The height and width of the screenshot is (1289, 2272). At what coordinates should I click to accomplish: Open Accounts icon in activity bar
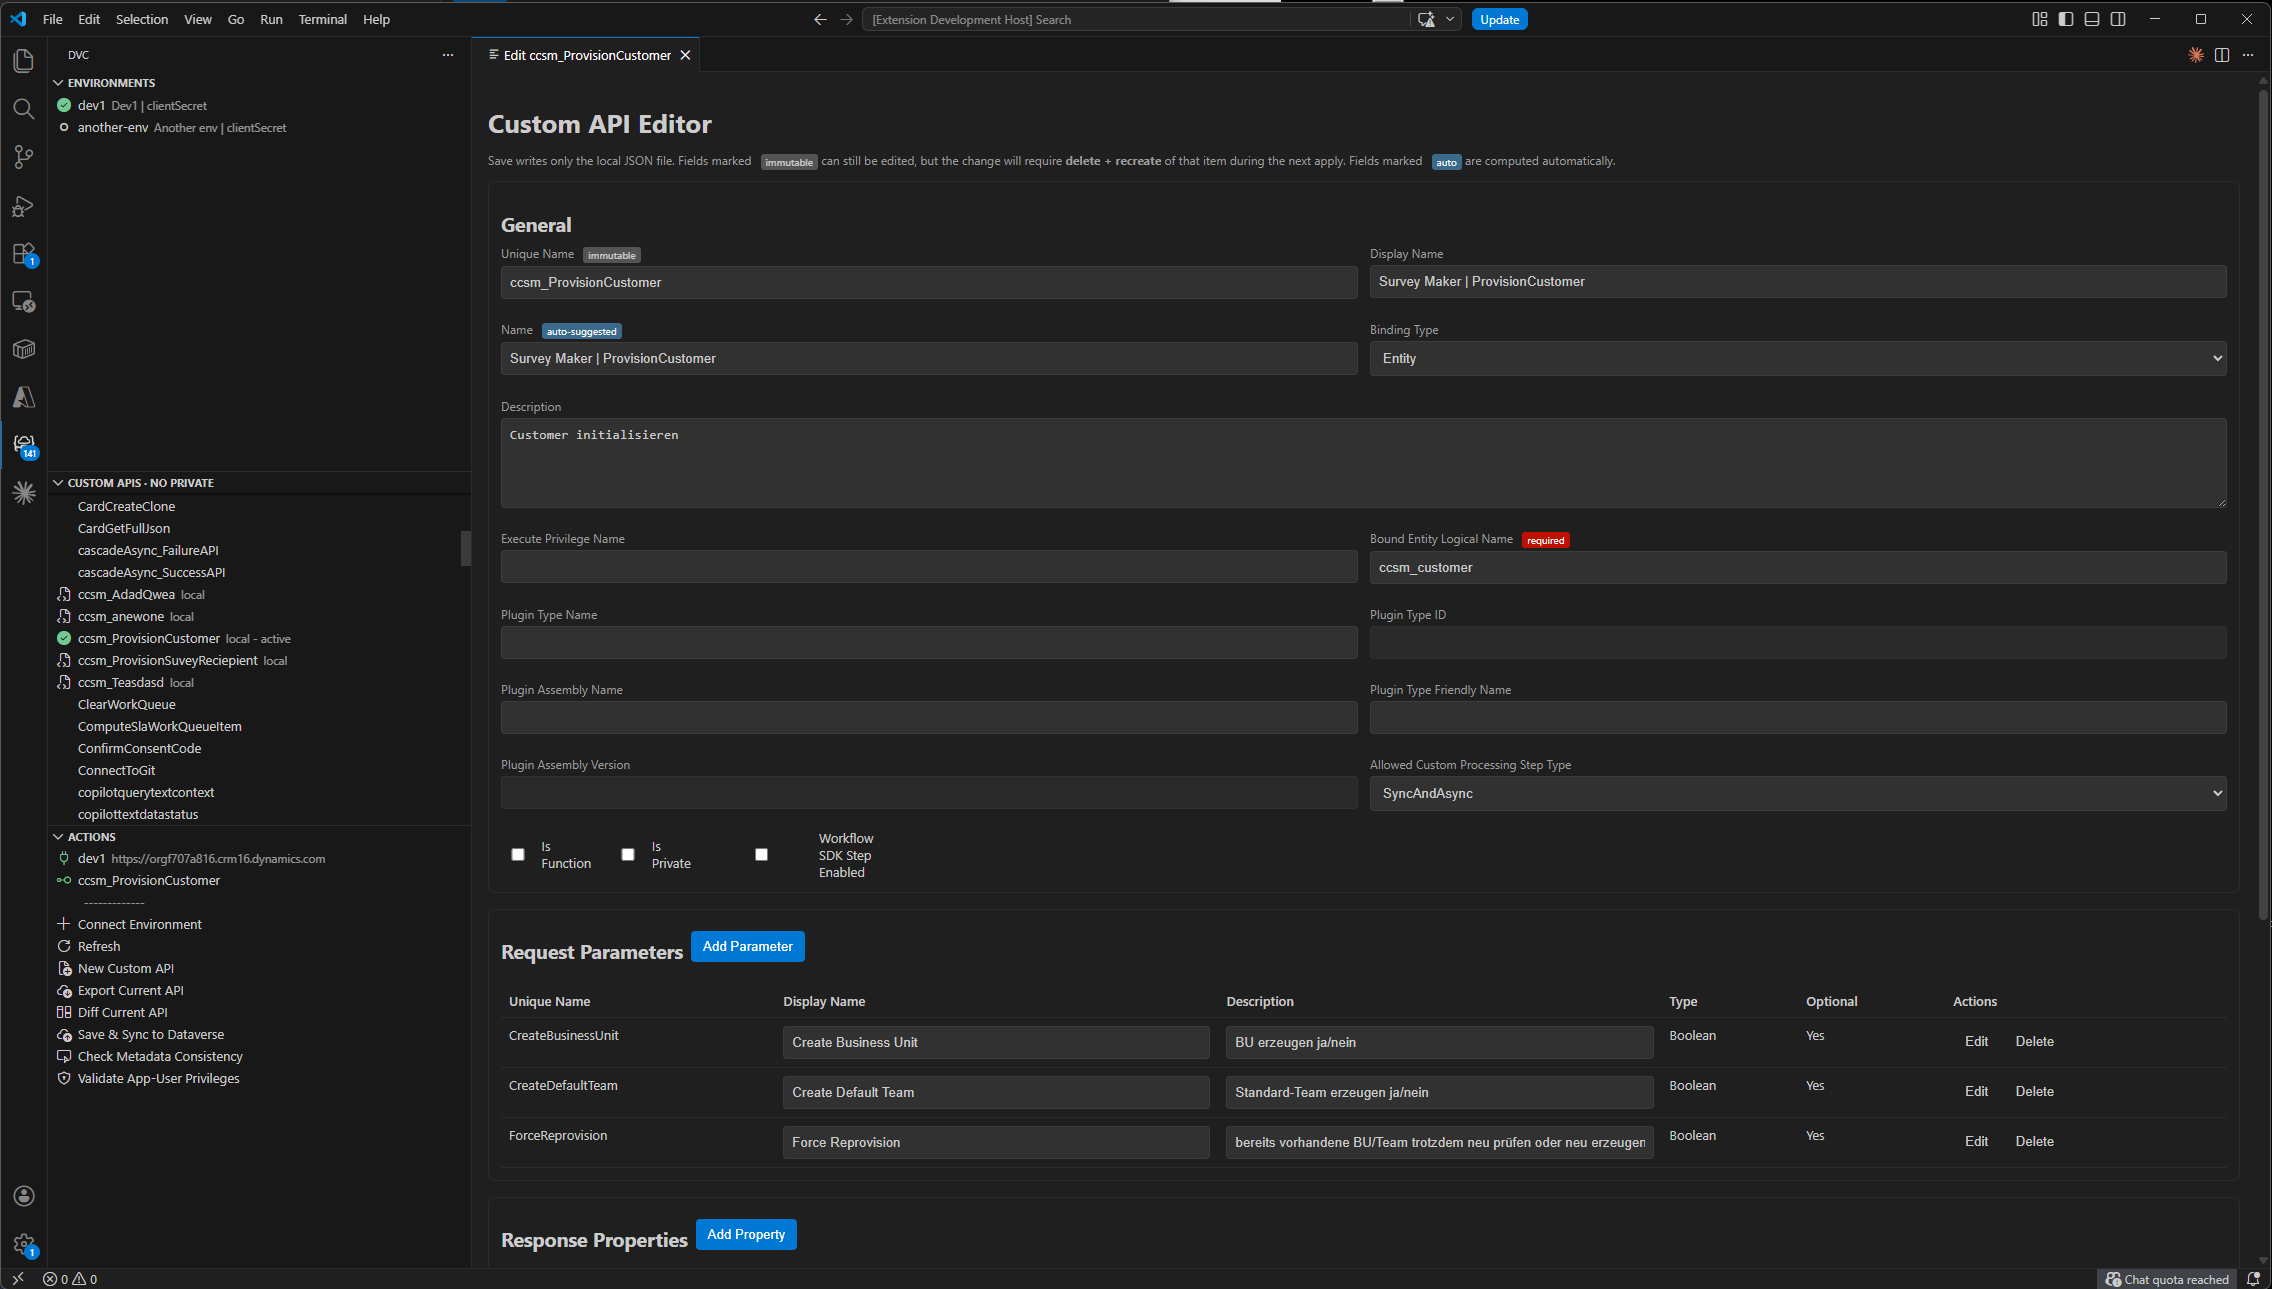pos(24,1196)
